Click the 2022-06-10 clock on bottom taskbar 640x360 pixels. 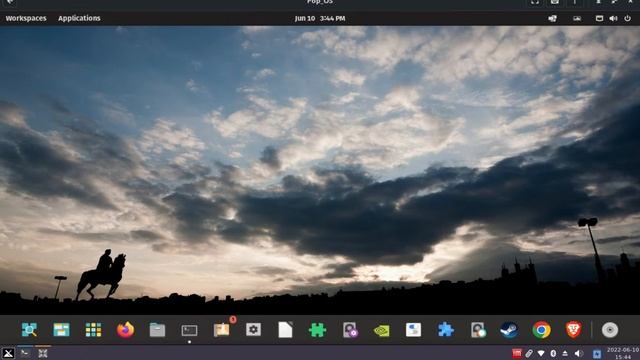(622, 353)
